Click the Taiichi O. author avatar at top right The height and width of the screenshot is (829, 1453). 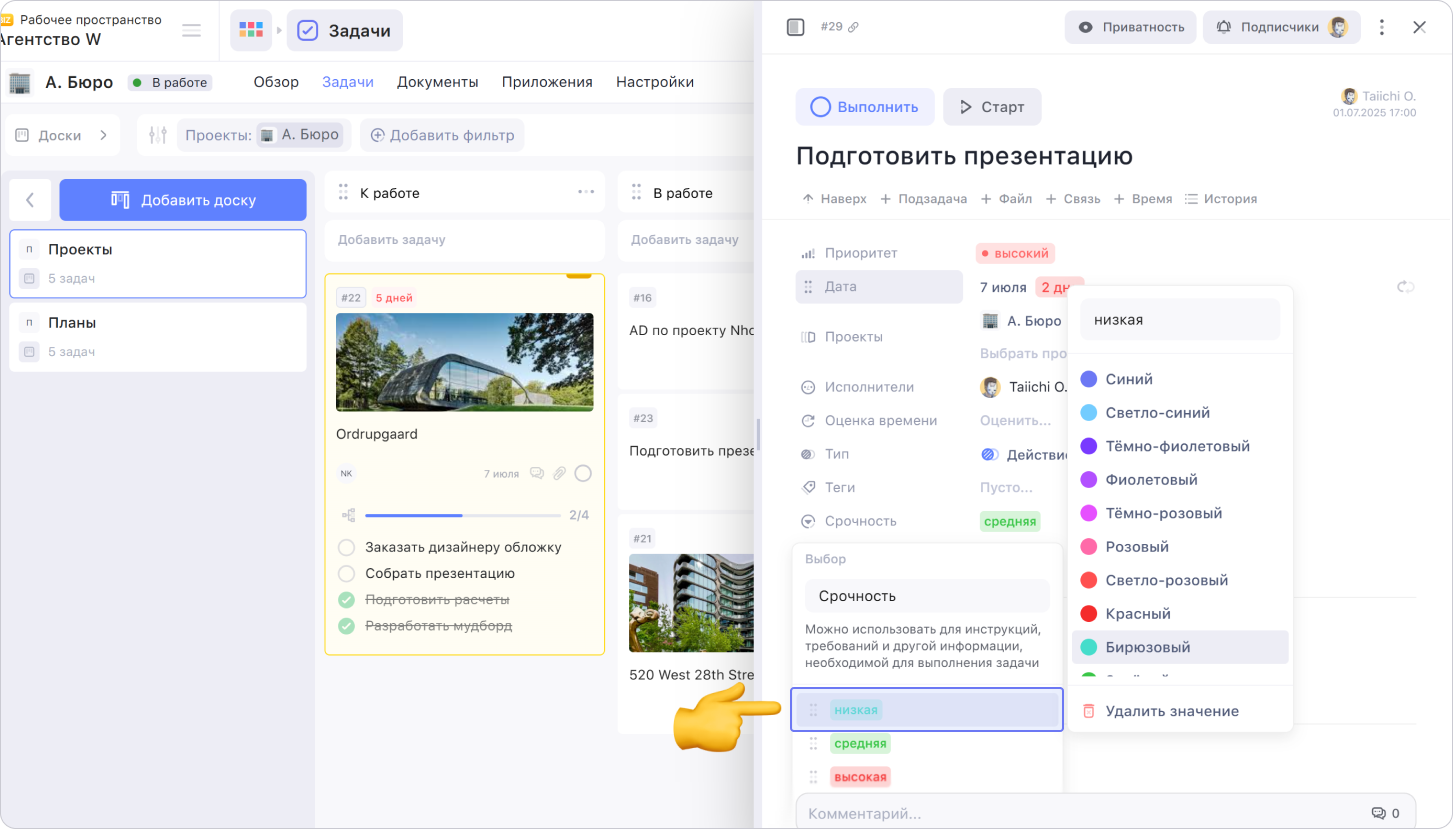1349,96
